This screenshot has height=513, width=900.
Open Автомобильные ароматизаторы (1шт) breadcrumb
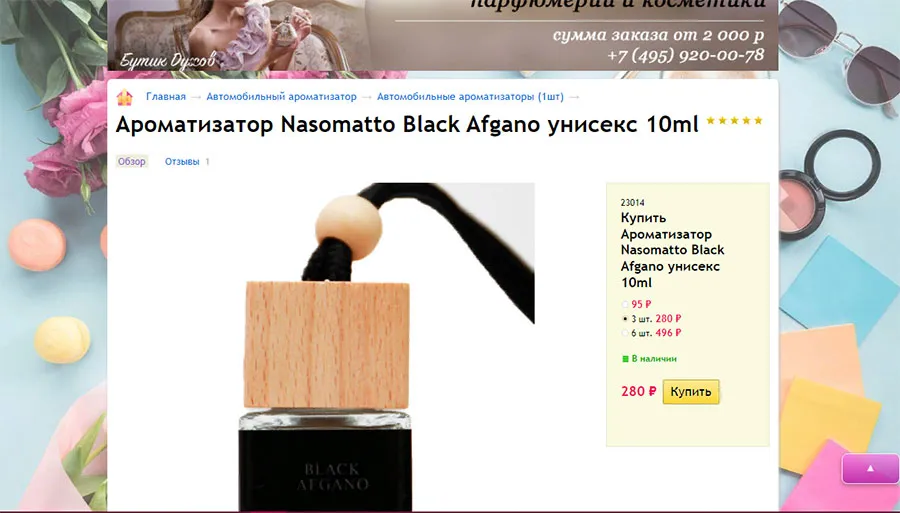coord(470,96)
